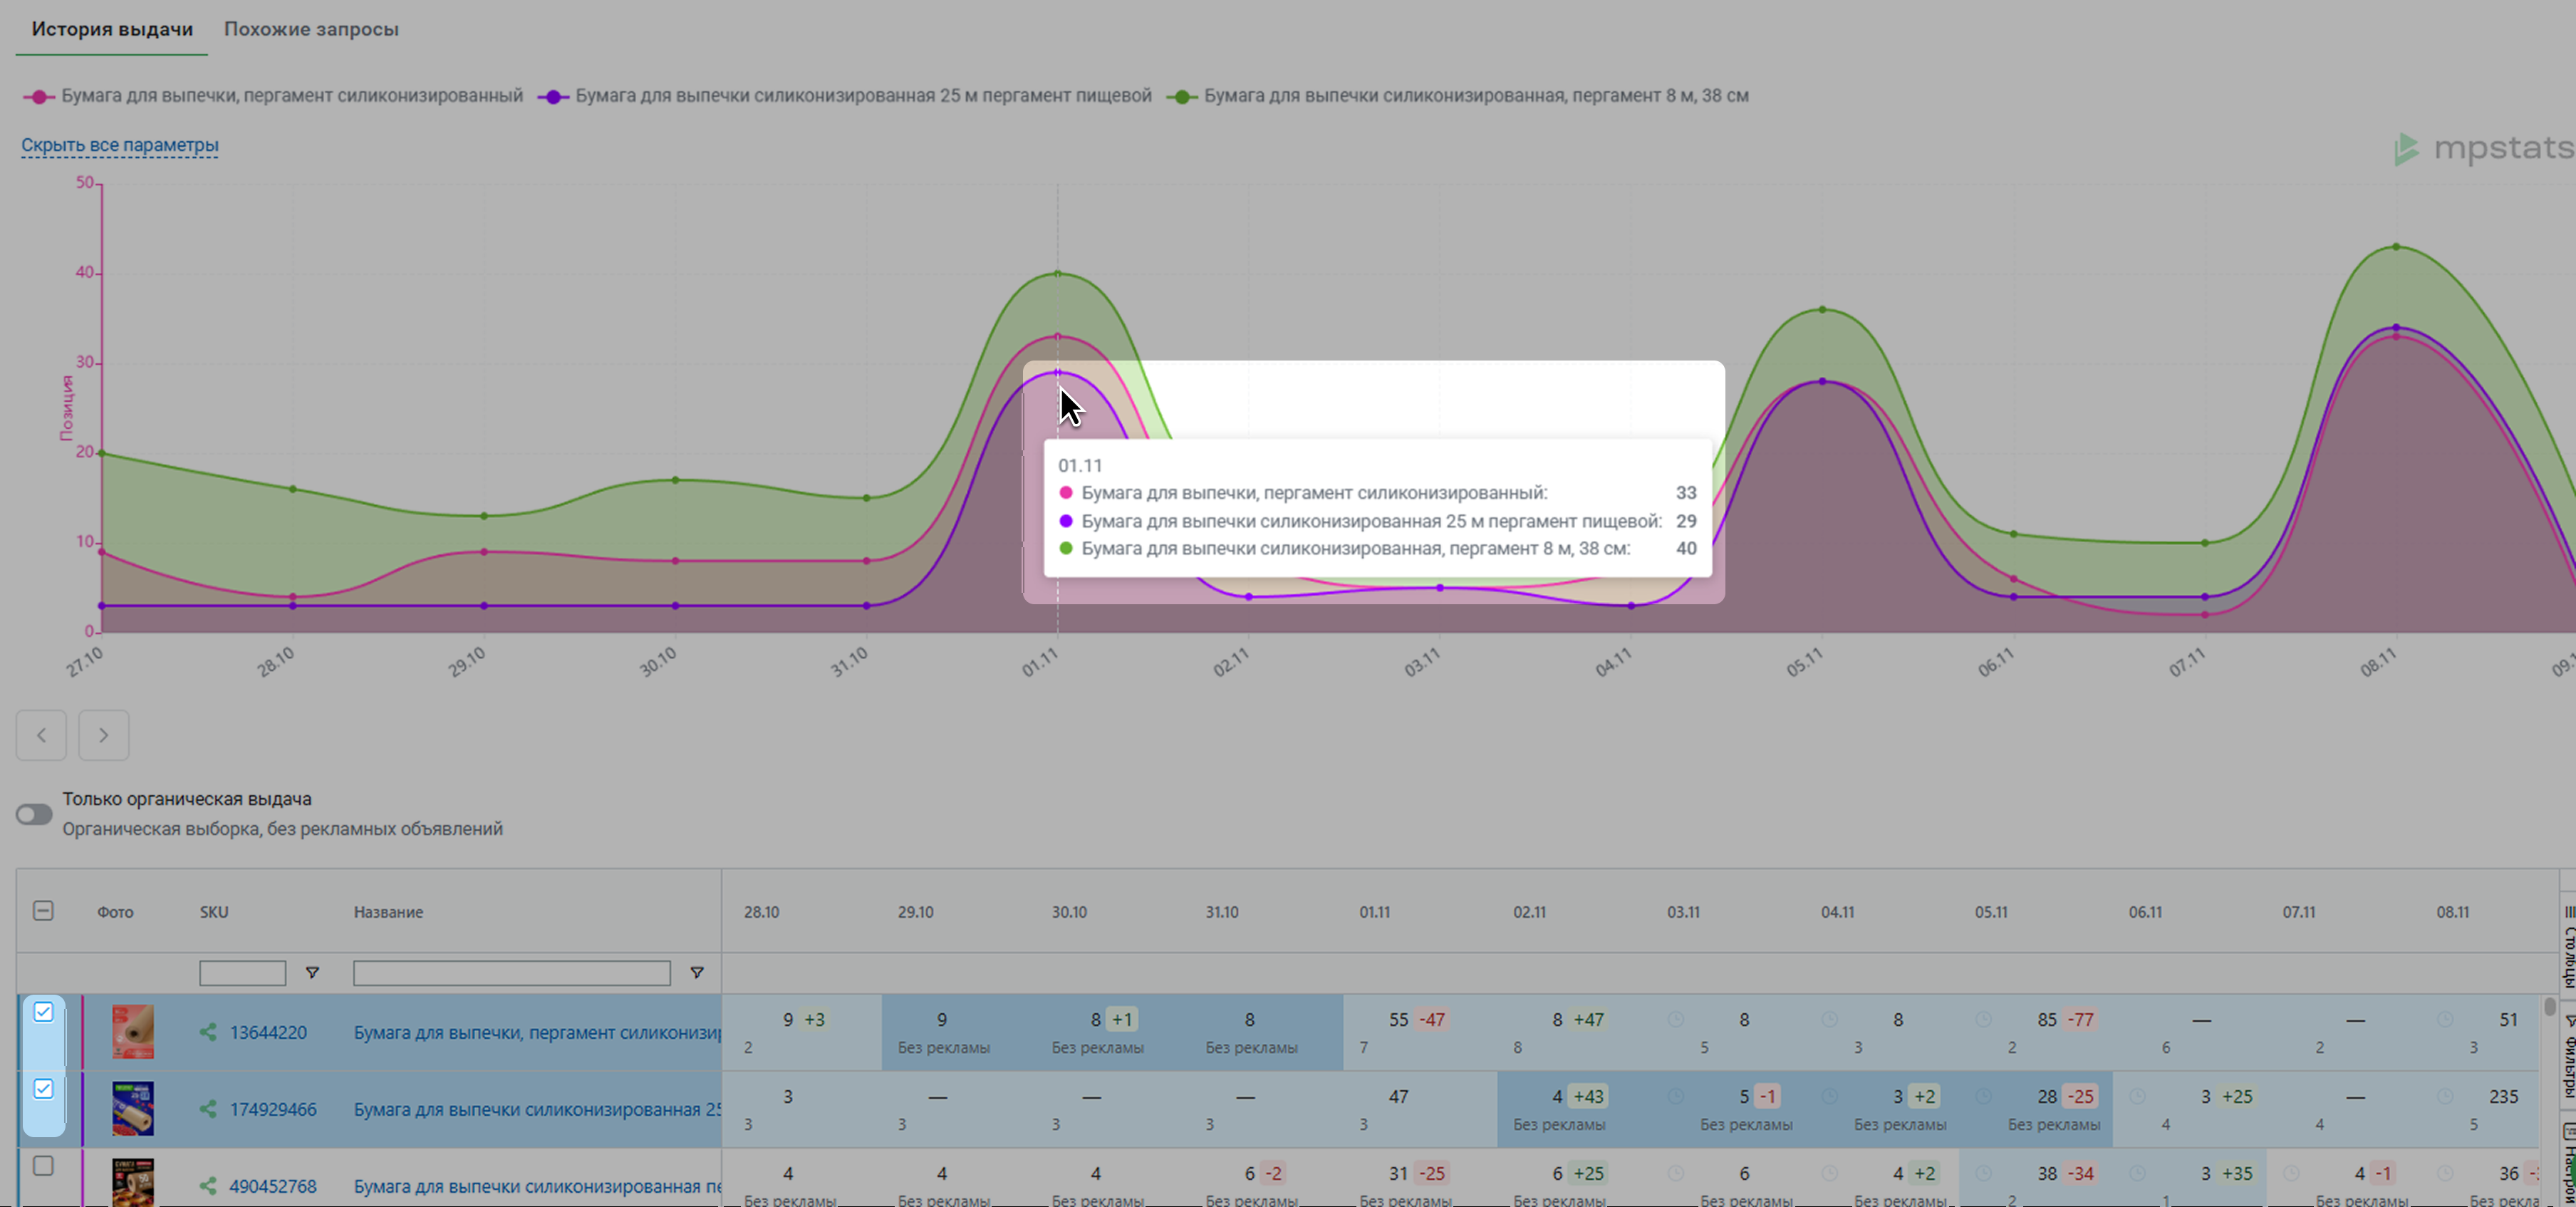Click the share icon for SKU 13644220
Viewport: 2576px width, 1207px height.
point(208,1032)
